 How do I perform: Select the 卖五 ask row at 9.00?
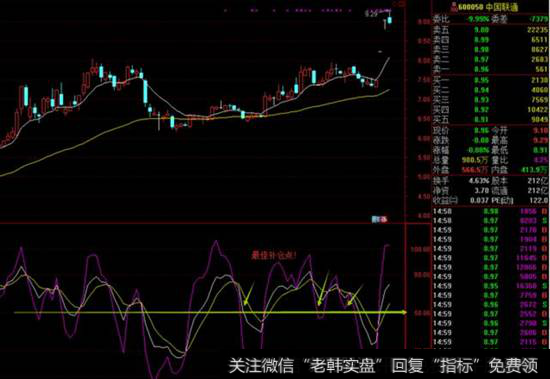(x=490, y=30)
